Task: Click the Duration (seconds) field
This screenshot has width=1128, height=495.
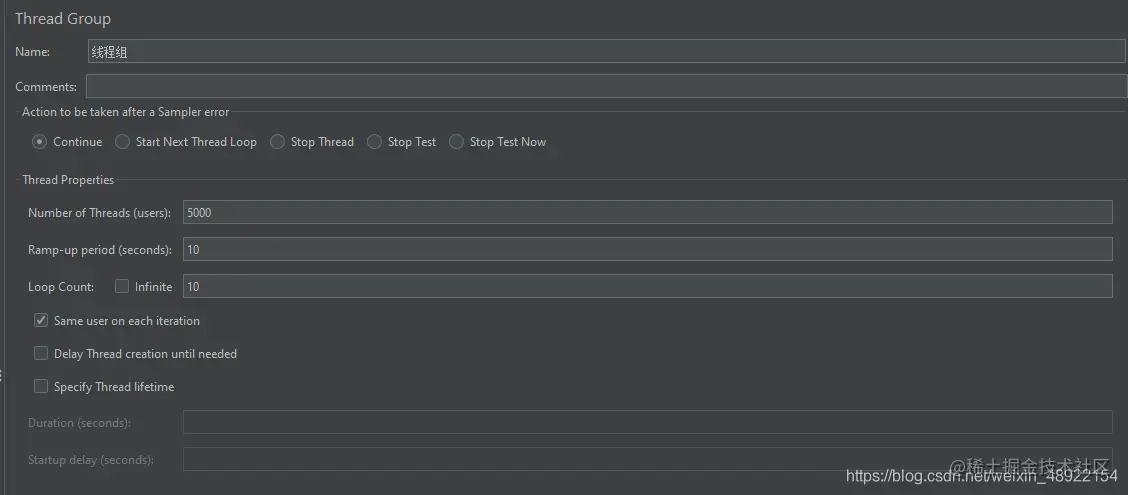Action: (x=648, y=422)
